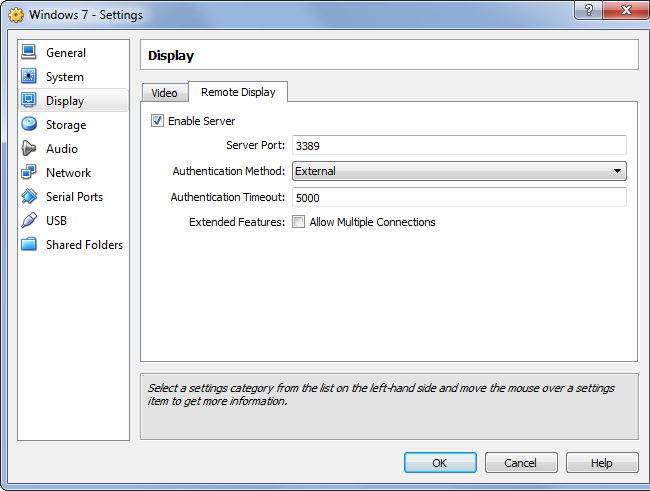Open Storage settings disk icon
Viewport: 650px width, 491px height.
tap(29, 125)
